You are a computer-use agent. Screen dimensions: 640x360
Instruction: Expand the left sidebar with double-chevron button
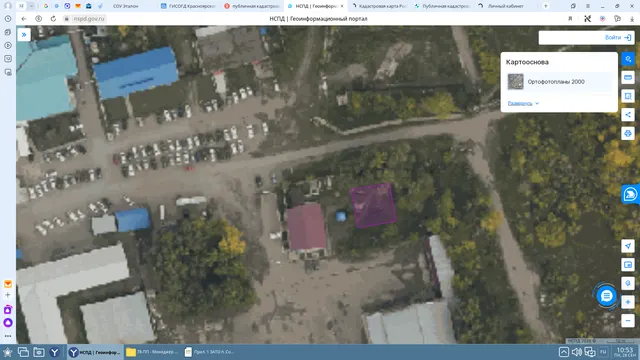pyautogui.click(x=24, y=35)
